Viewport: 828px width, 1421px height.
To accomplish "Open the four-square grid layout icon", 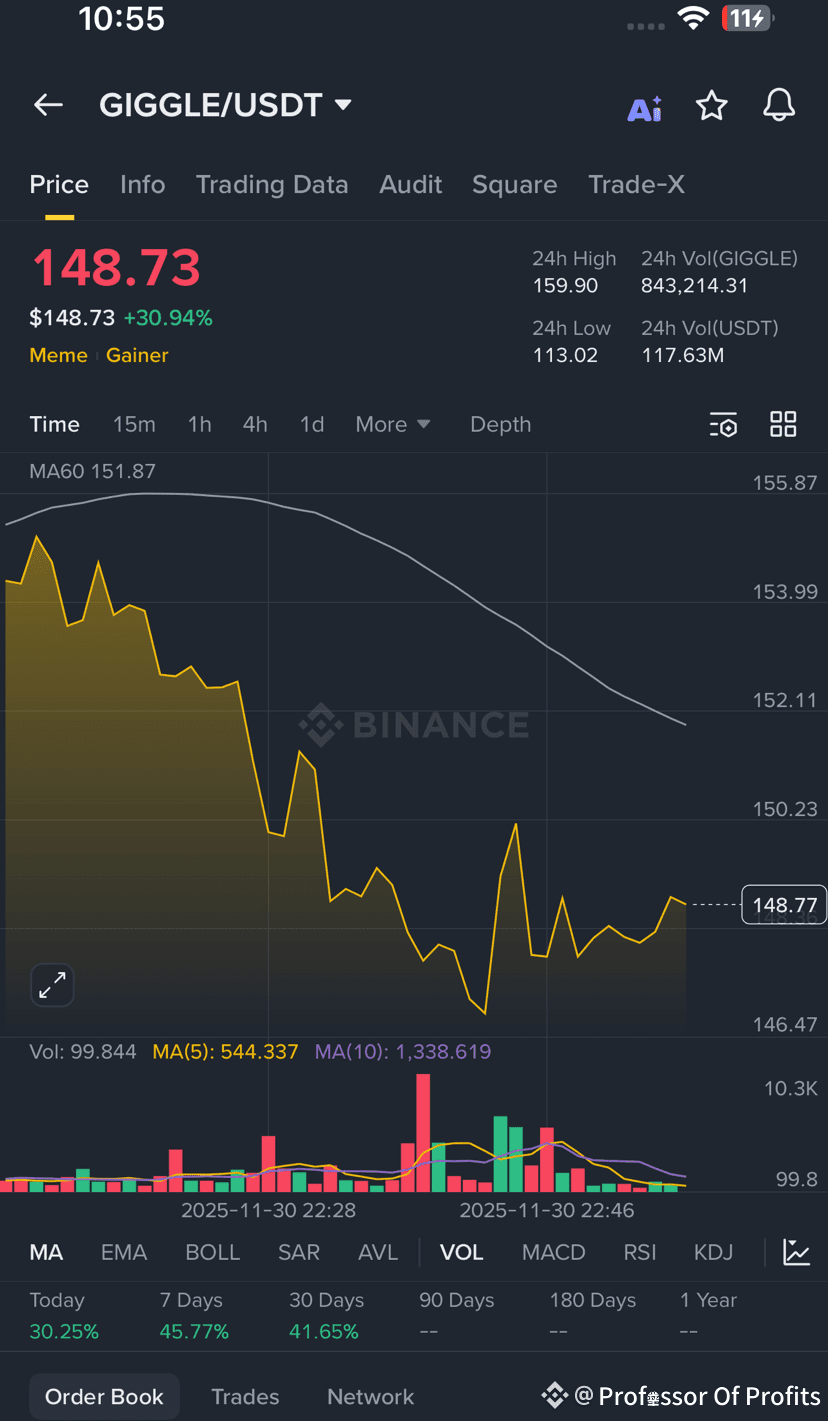I will [x=783, y=424].
